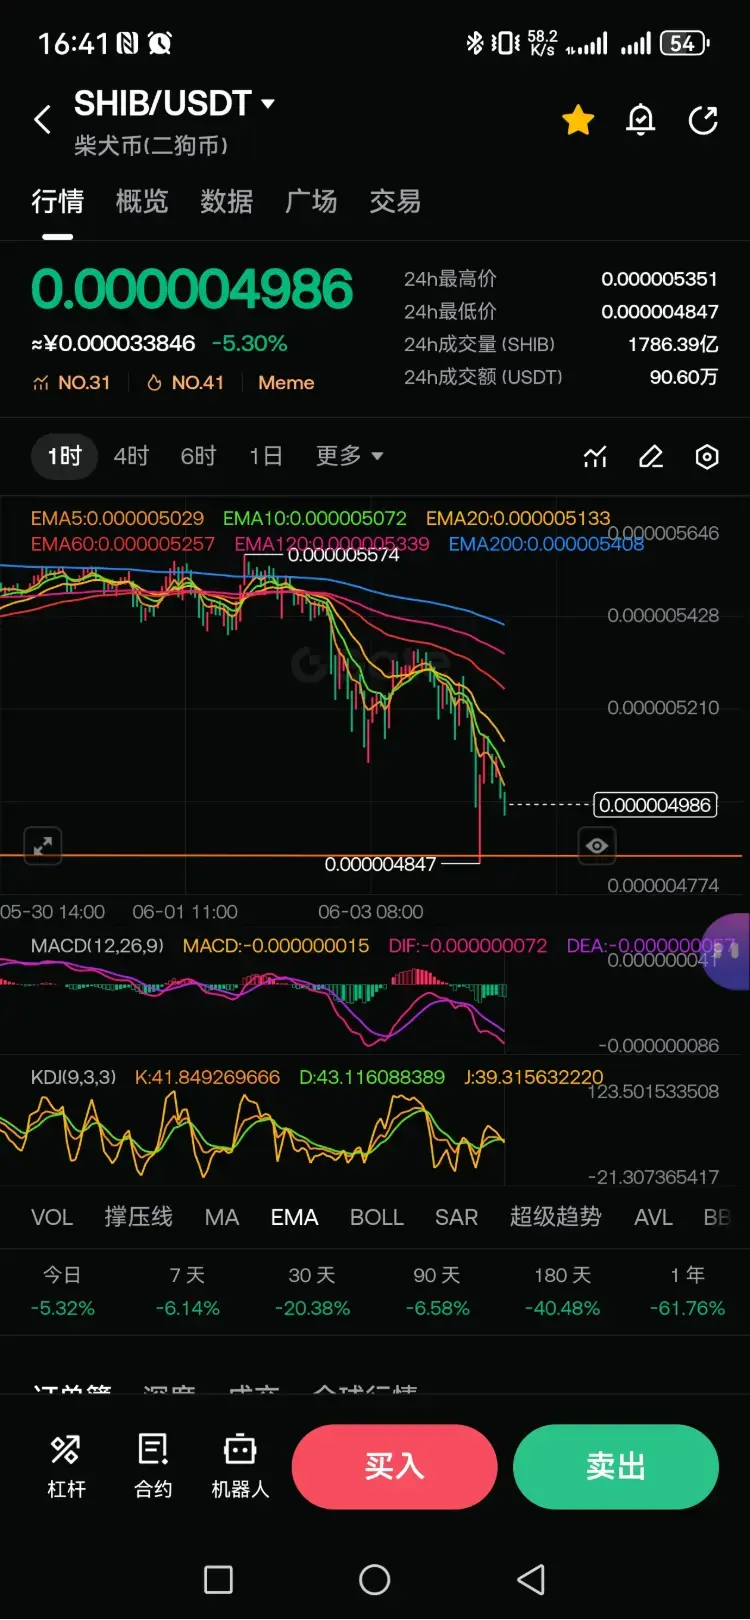The image size is (750, 1620).
Task: Select the 6时 timeframe
Action: point(198,456)
